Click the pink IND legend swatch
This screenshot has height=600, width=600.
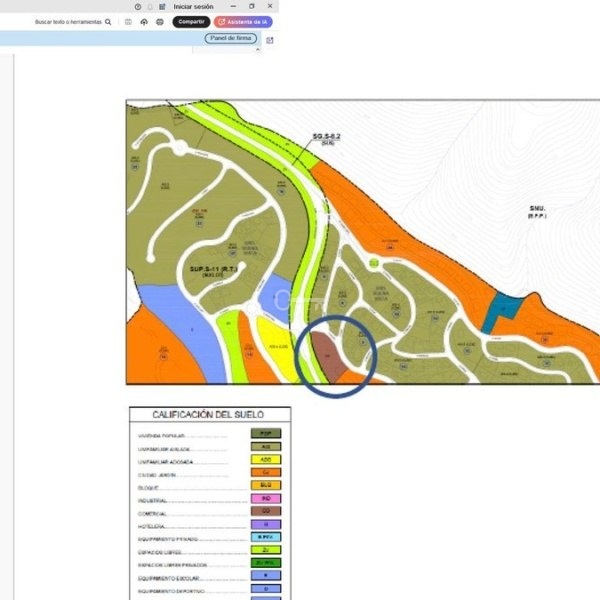point(265,498)
